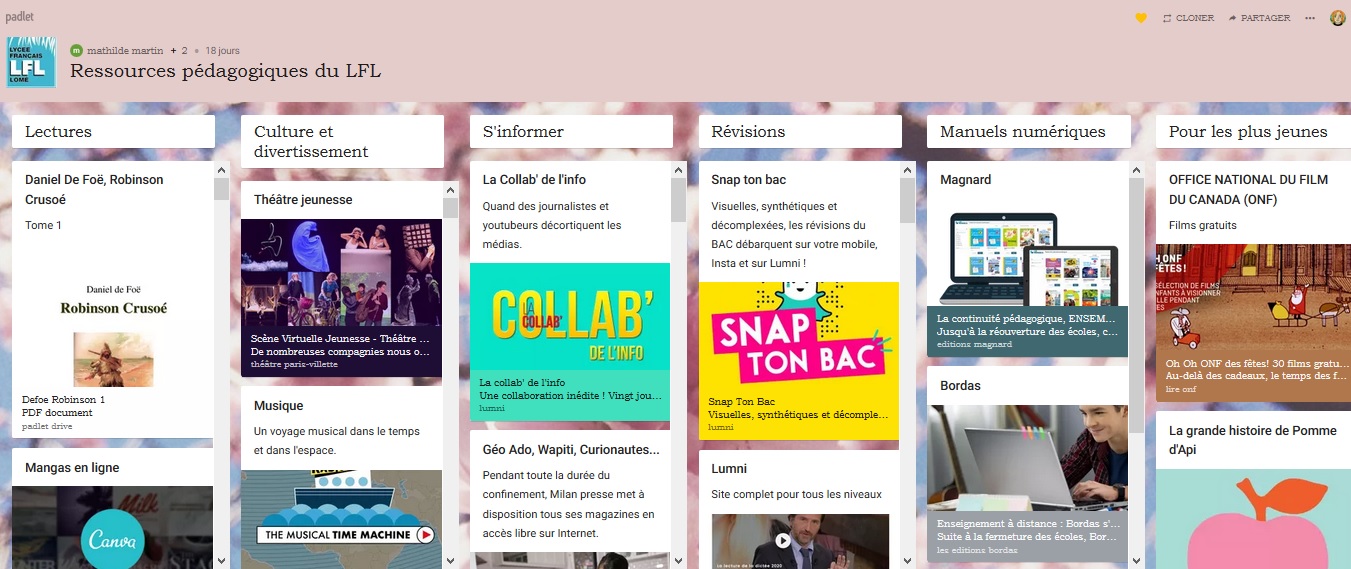Open the editions magnard laptop thumbnail
The width and height of the screenshot is (1351, 569).
[1027, 277]
